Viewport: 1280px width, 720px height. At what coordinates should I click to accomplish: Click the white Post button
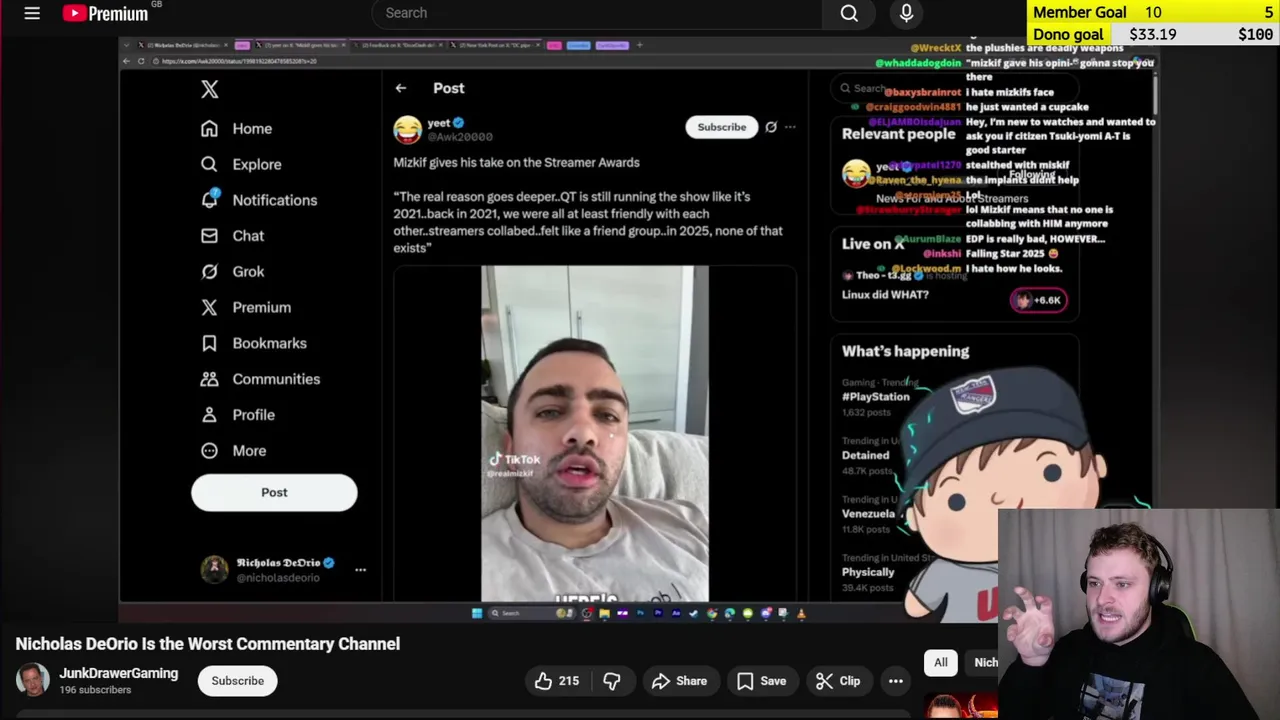(274, 492)
